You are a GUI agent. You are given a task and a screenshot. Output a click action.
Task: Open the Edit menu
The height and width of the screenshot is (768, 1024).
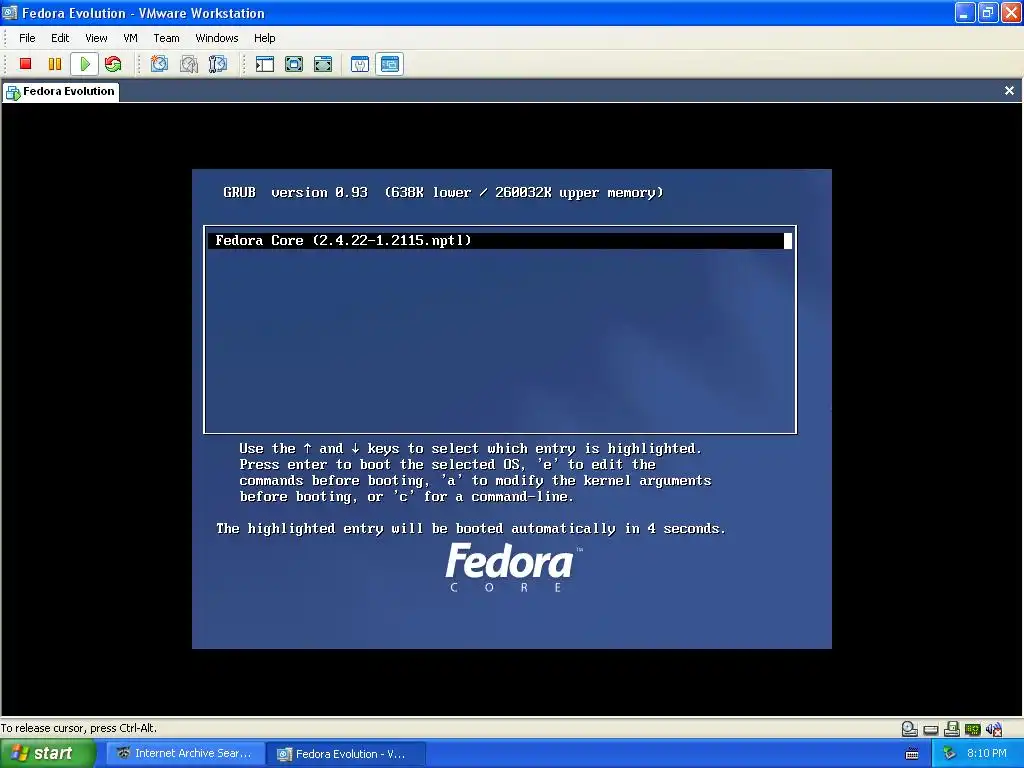click(60, 38)
